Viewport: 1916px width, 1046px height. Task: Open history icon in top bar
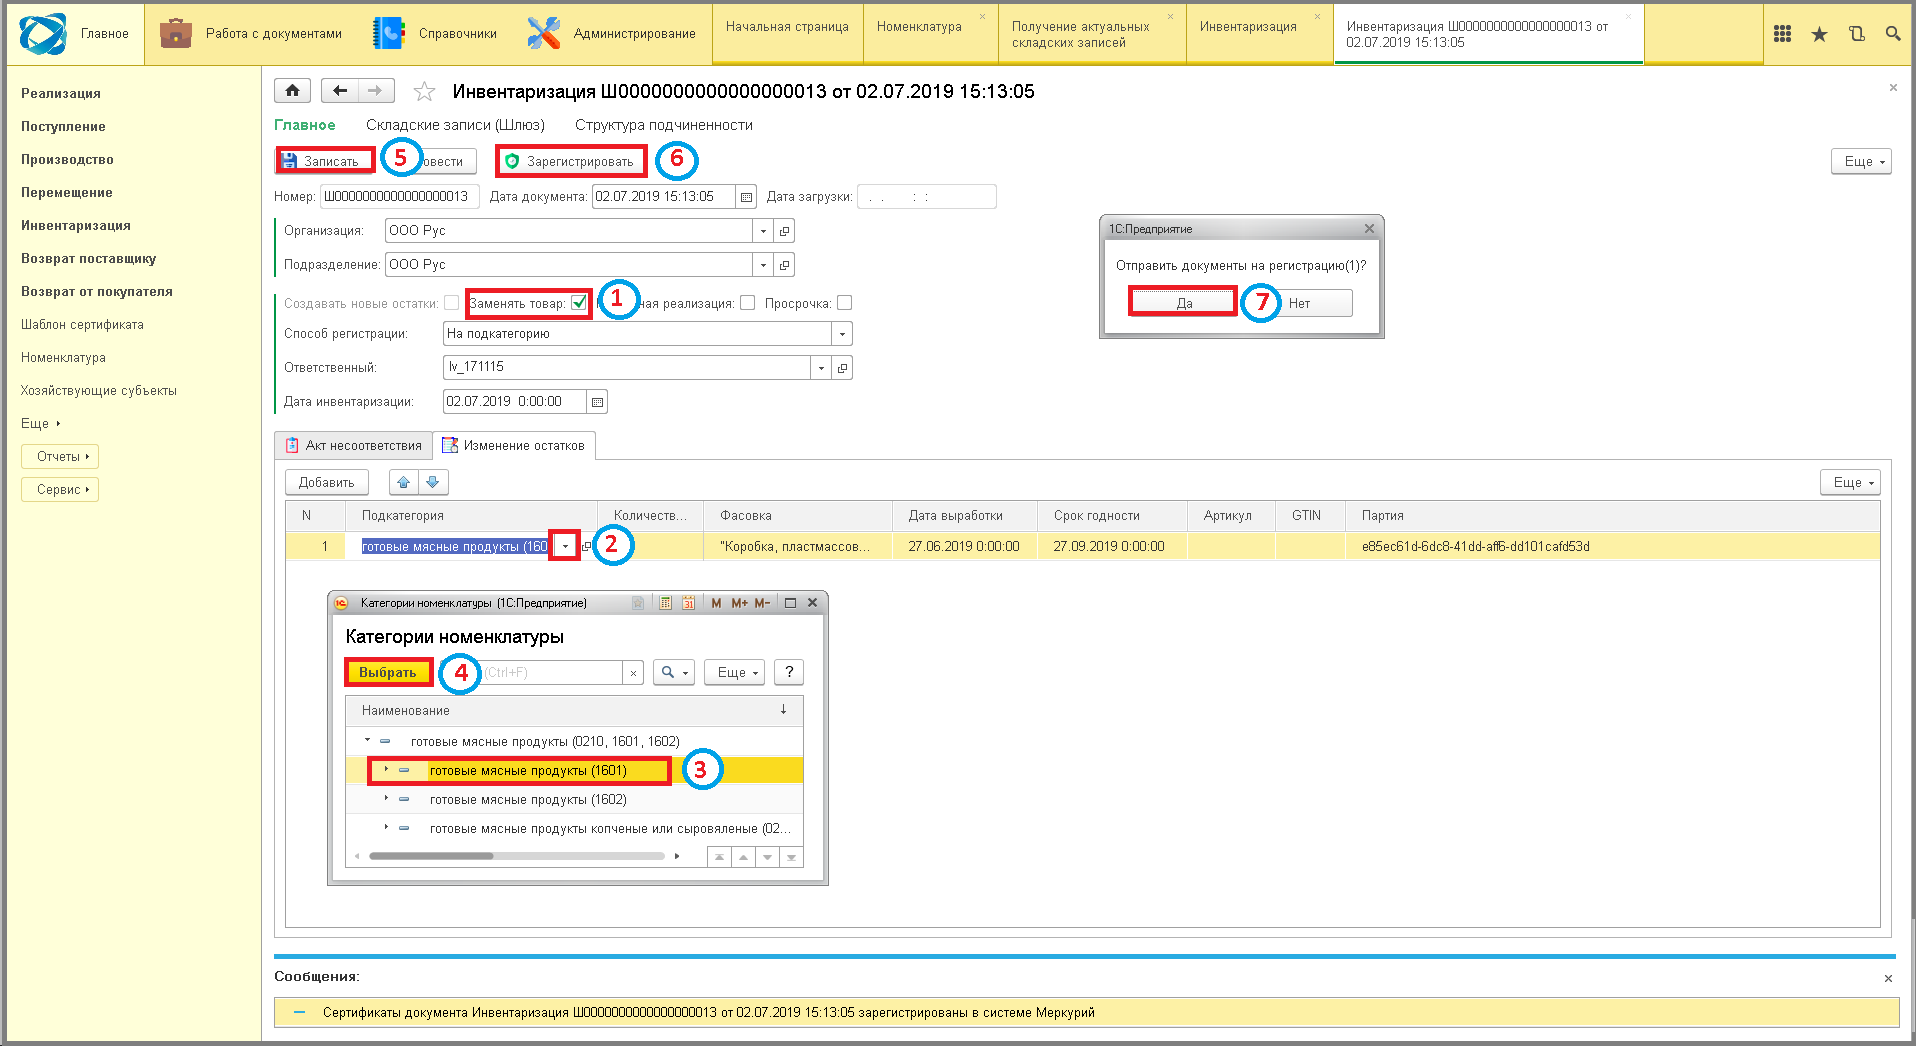(1856, 34)
